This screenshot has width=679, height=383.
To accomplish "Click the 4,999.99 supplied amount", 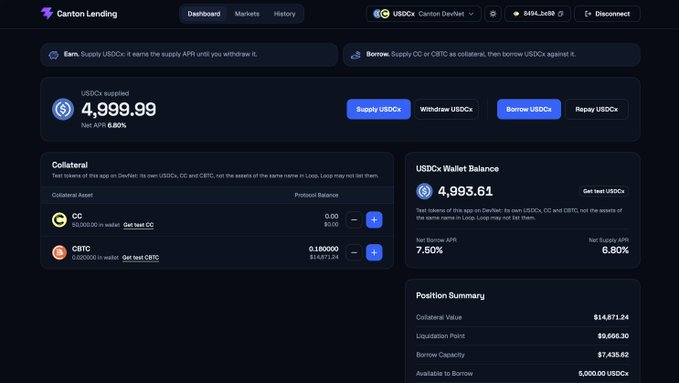I will pos(119,109).
